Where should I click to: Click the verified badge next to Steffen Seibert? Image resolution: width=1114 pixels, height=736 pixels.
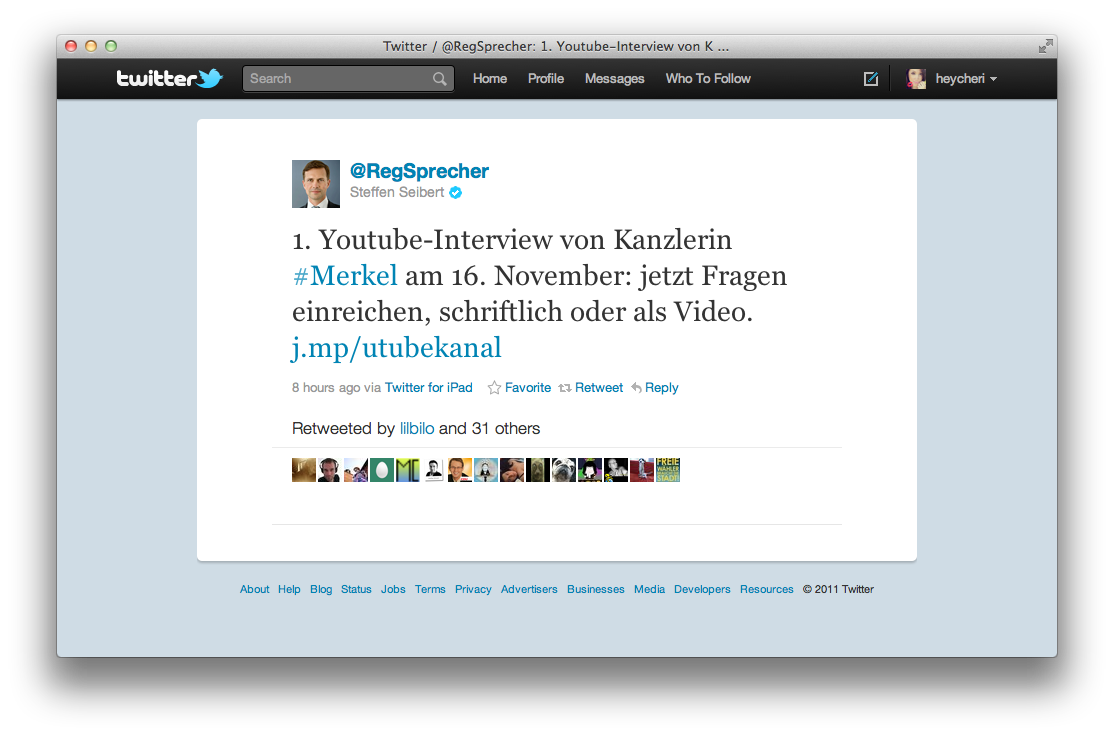(x=455, y=193)
